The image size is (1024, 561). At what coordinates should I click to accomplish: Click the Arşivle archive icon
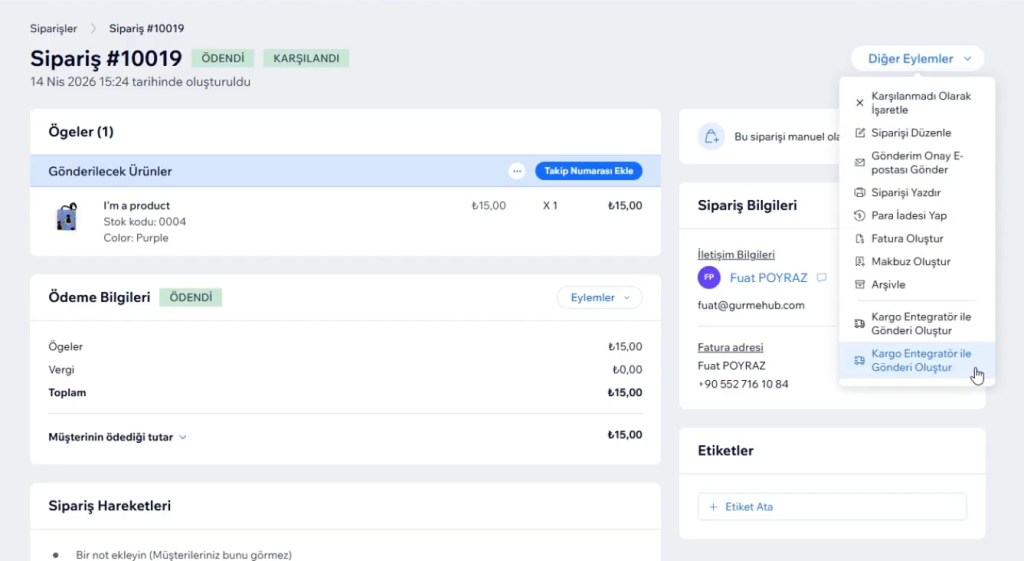[x=859, y=285]
